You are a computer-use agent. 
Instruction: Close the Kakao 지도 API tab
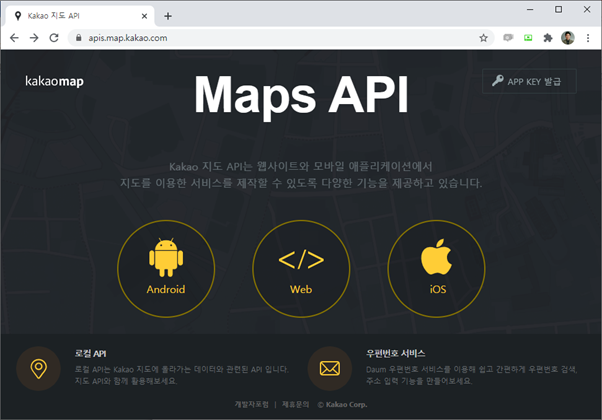pos(144,16)
